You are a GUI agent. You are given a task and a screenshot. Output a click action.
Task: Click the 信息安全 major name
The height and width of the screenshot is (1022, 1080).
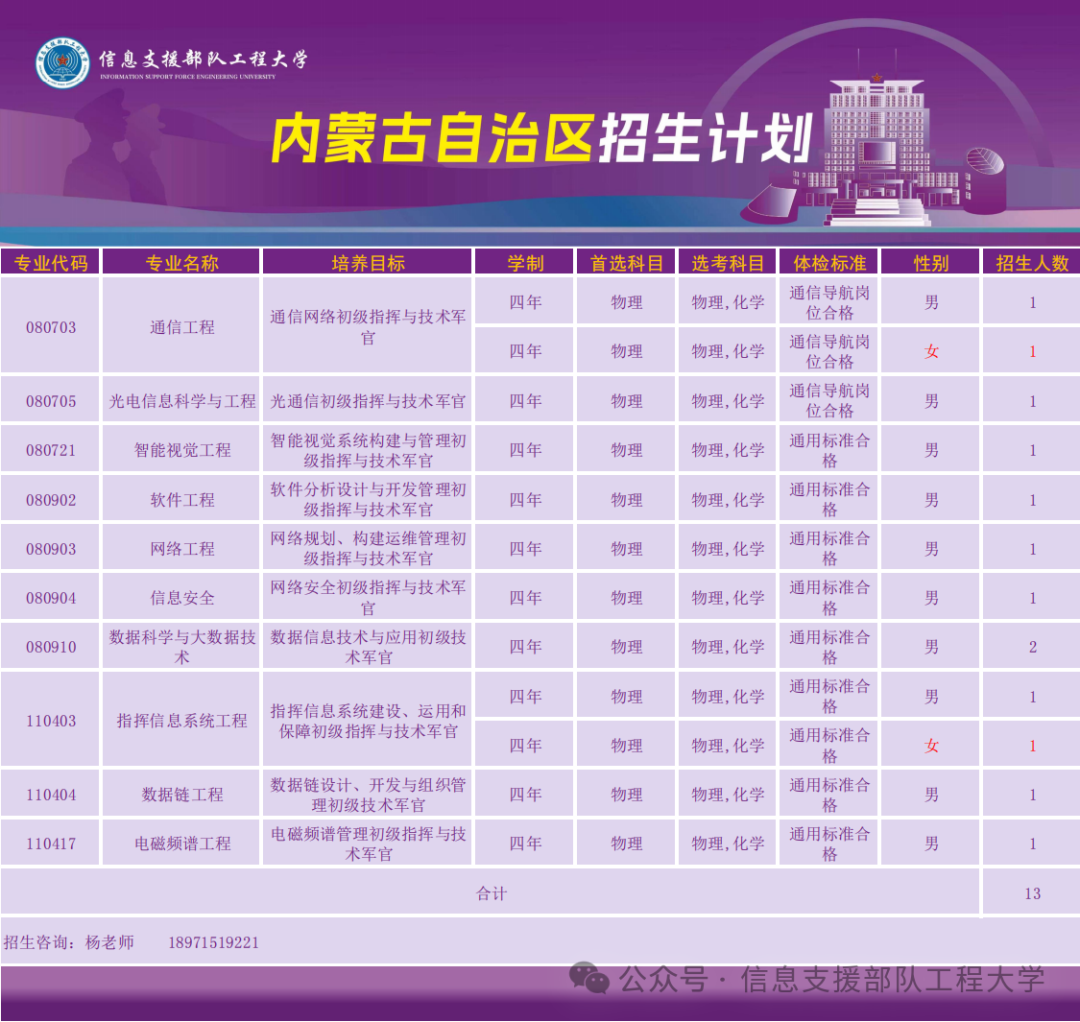(x=182, y=598)
